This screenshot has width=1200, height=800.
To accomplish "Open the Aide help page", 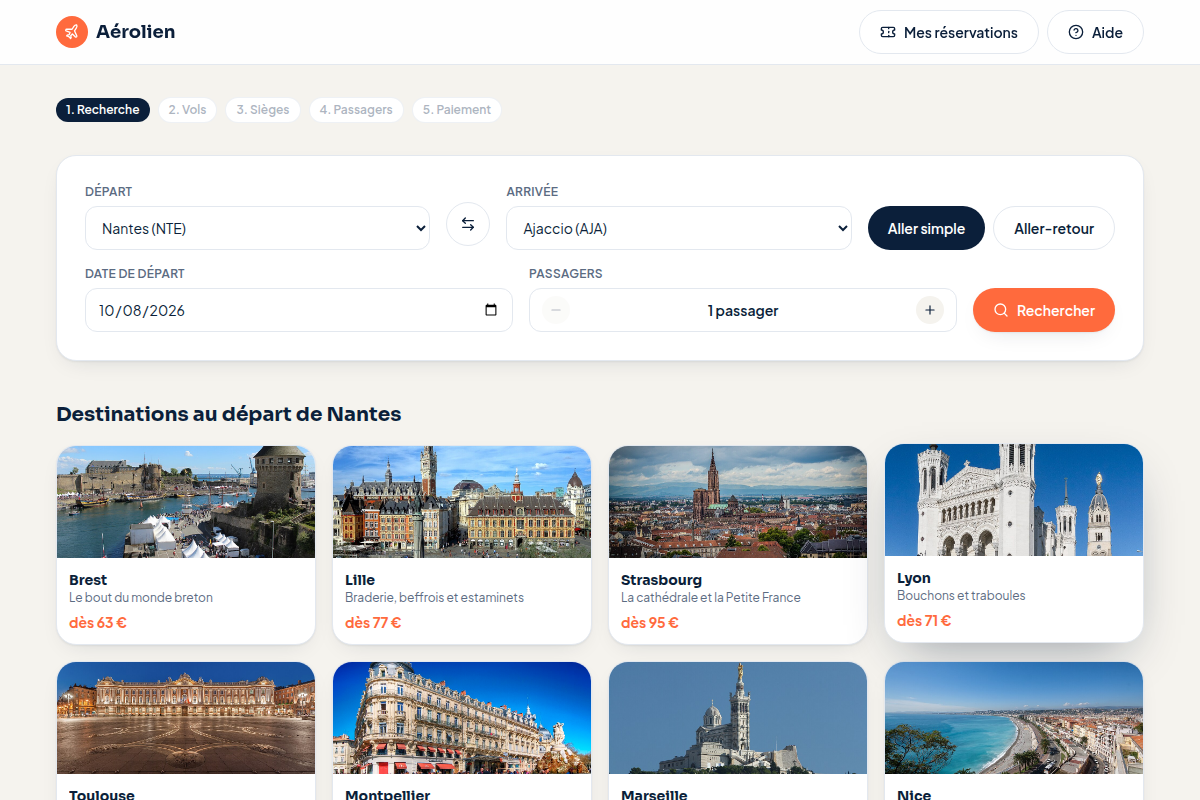I will [x=1095, y=32].
